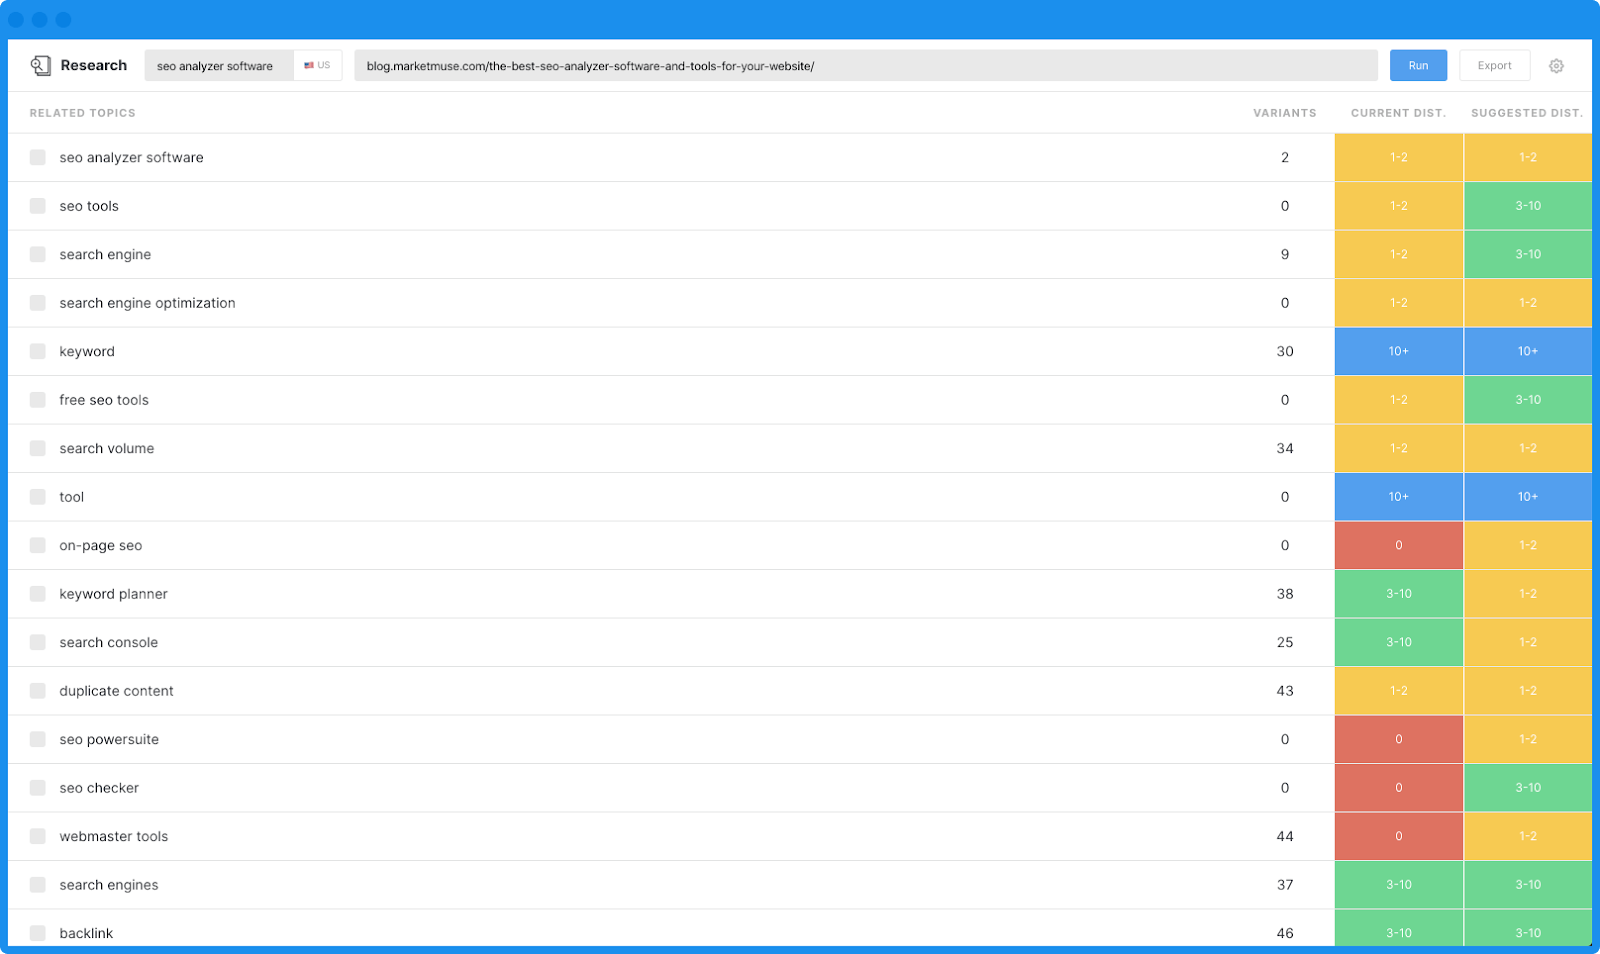Click the seo tools topic name
Screen dimensions: 1600x954
[89, 206]
